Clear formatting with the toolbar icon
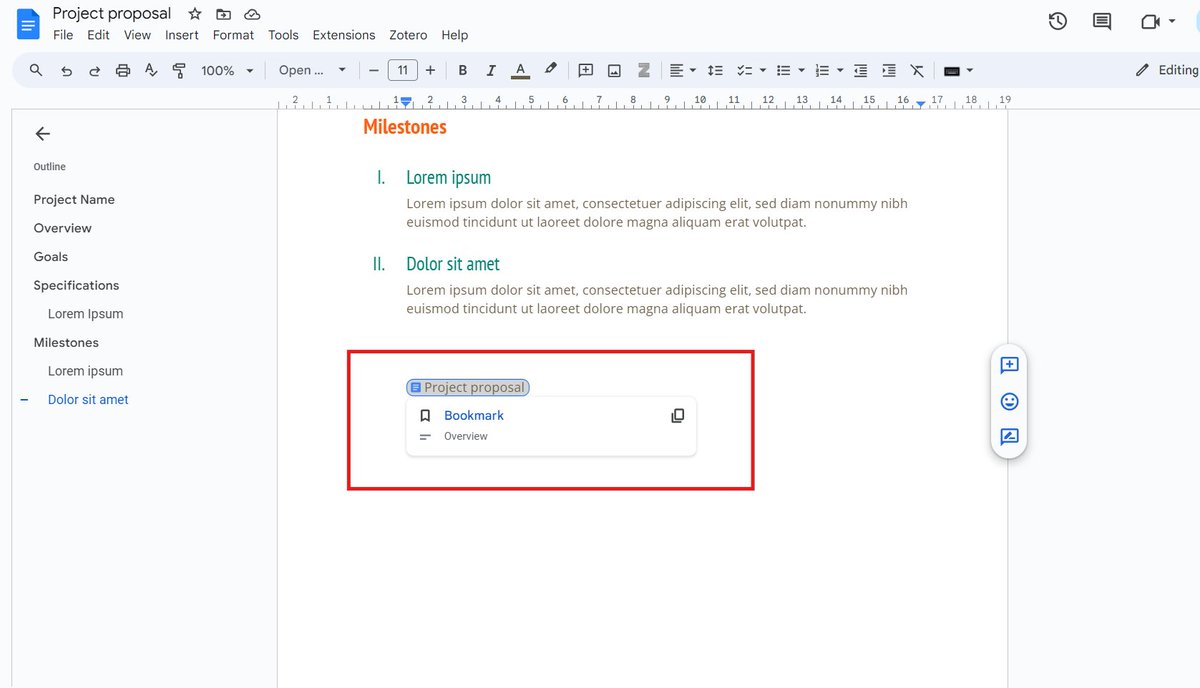 (x=917, y=70)
